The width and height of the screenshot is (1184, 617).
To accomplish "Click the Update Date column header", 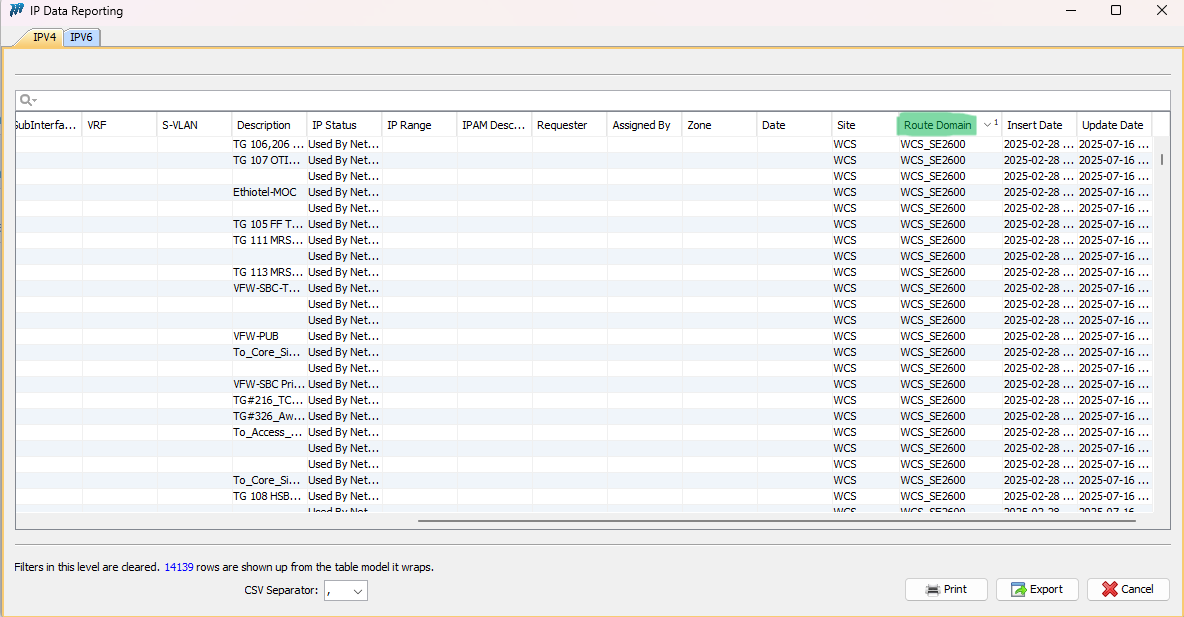I will point(1112,125).
